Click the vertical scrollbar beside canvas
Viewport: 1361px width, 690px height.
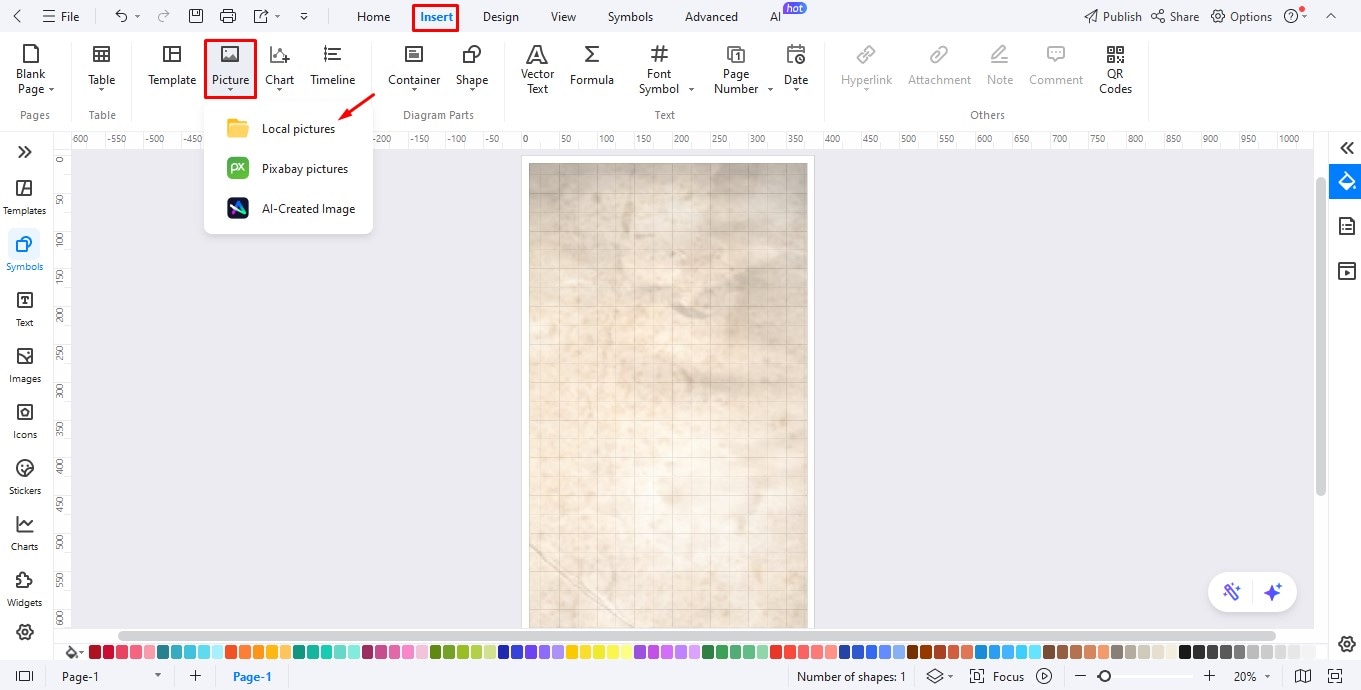[1320, 334]
